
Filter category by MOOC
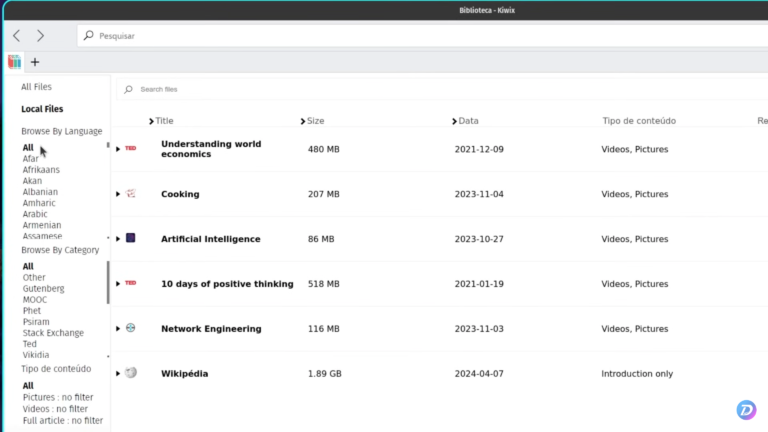click(35, 300)
